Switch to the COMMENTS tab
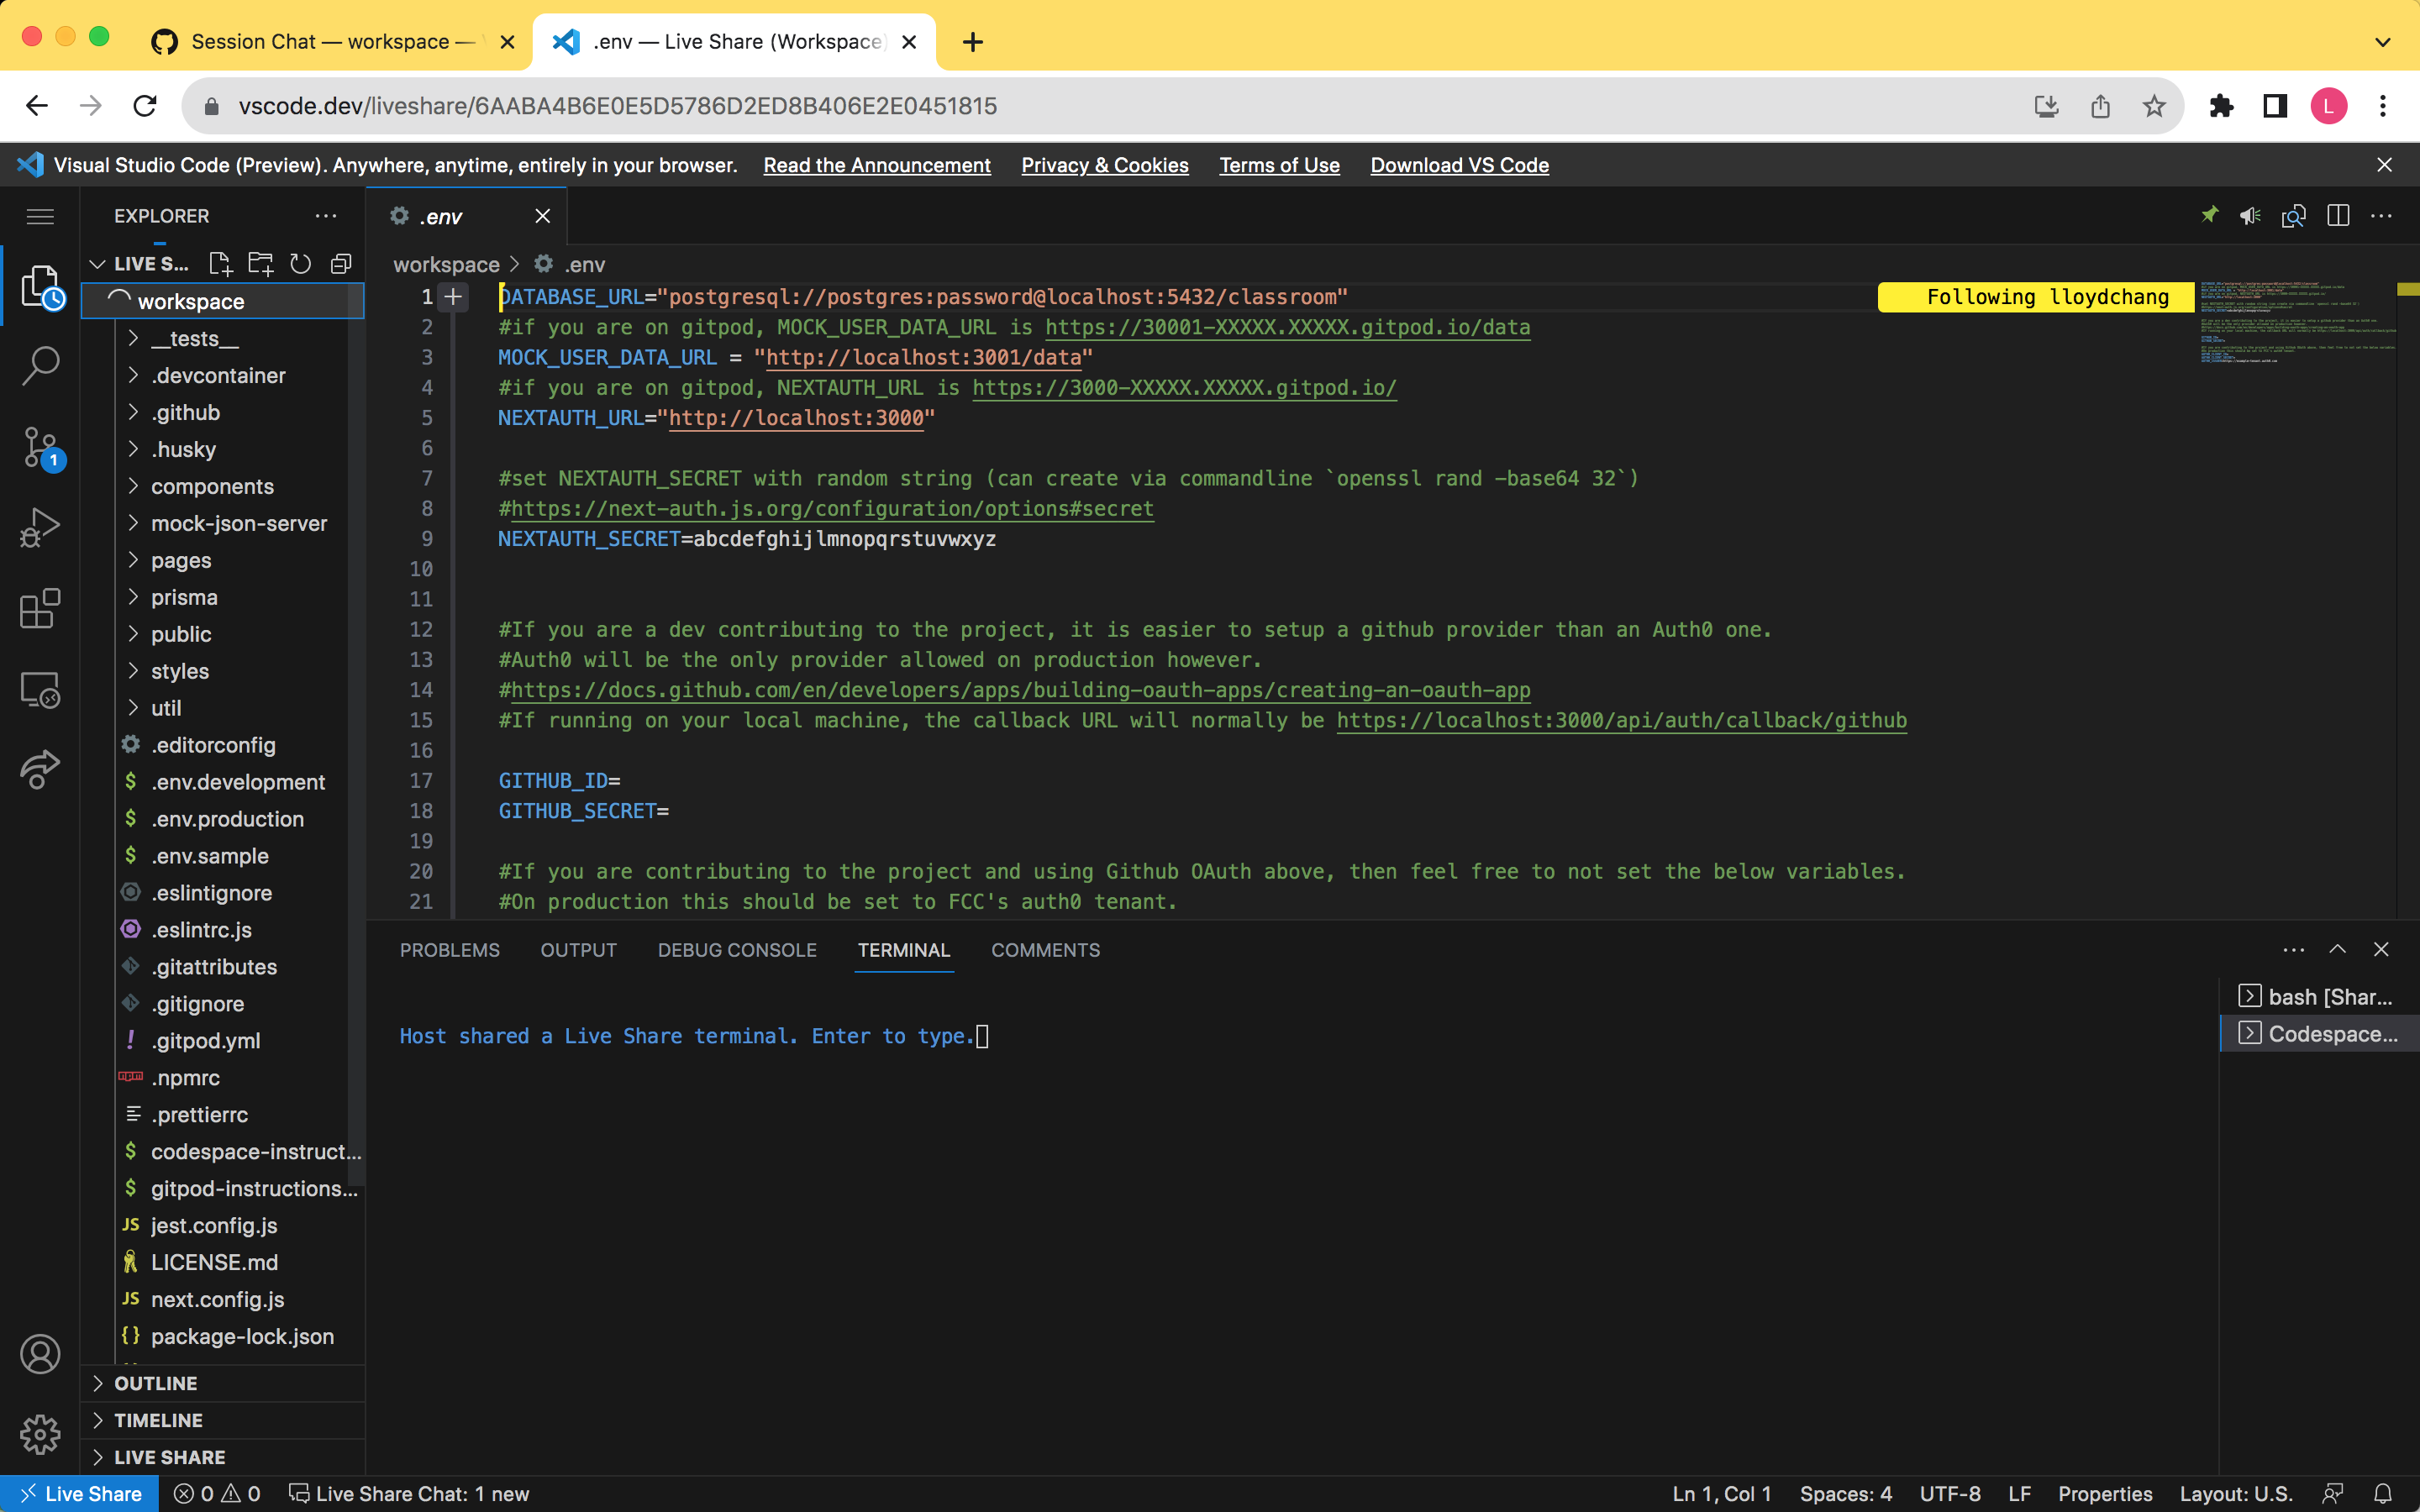Viewport: 2420px width, 1512px height. click(x=1045, y=950)
